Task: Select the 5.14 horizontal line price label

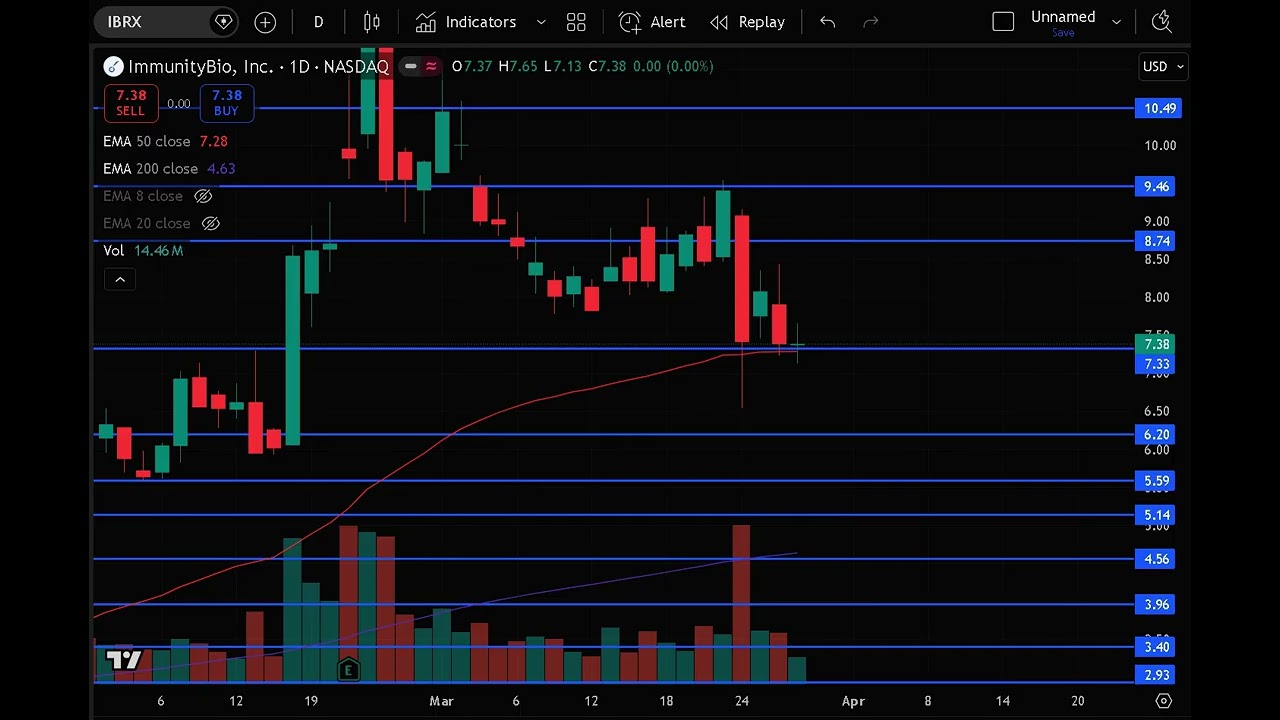Action: pyautogui.click(x=1155, y=515)
